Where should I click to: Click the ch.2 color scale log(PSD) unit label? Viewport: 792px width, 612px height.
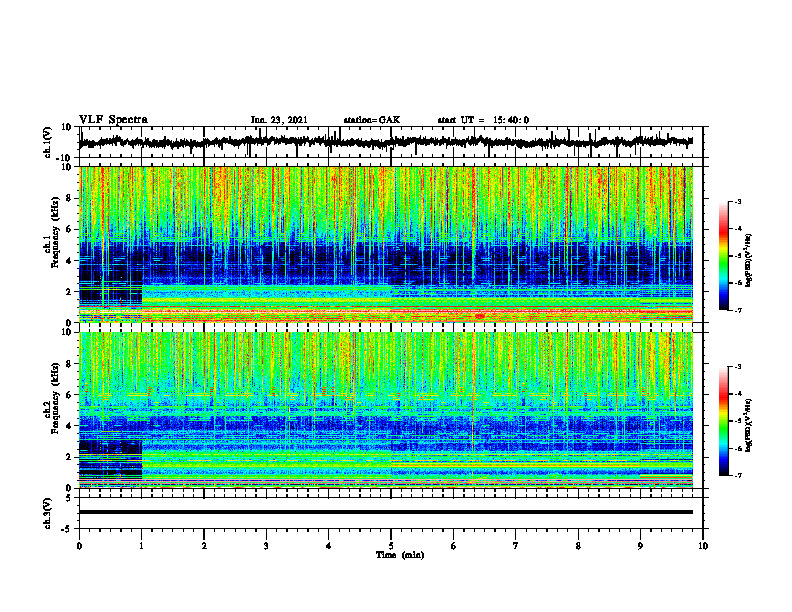[749, 425]
